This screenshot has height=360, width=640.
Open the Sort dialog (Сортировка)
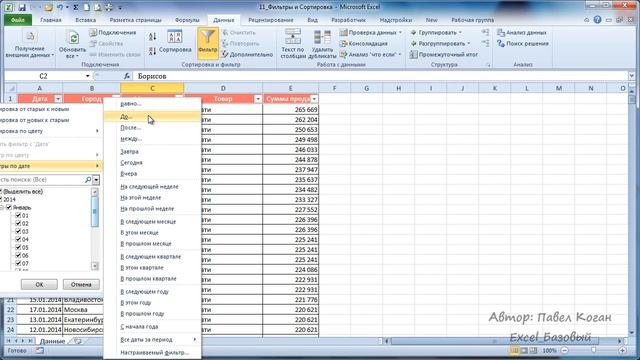pyautogui.click(x=175, y=42)
